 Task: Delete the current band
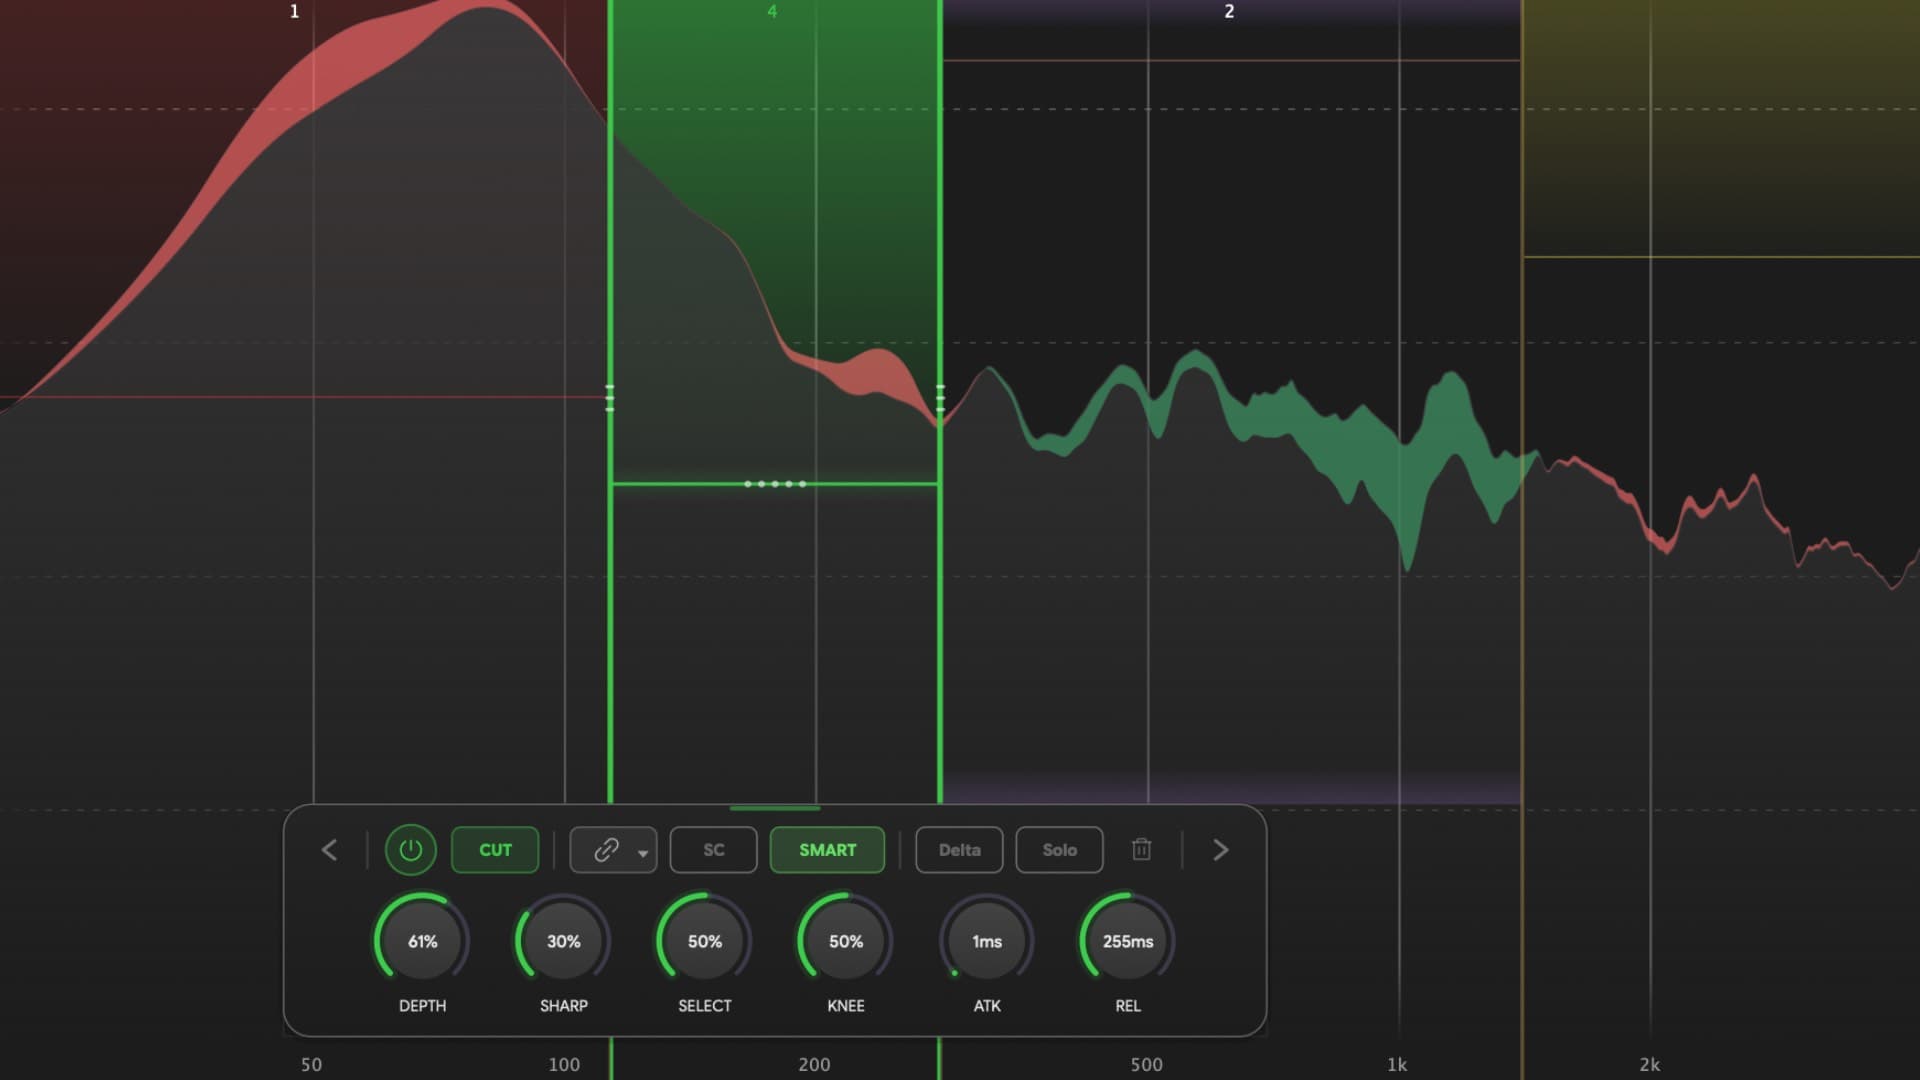coord(1141,850)
